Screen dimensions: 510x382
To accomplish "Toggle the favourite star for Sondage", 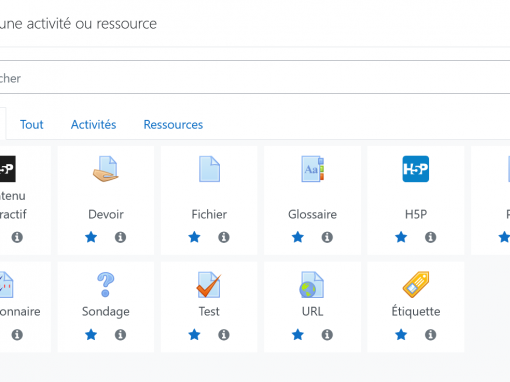I will coord(91,334).
